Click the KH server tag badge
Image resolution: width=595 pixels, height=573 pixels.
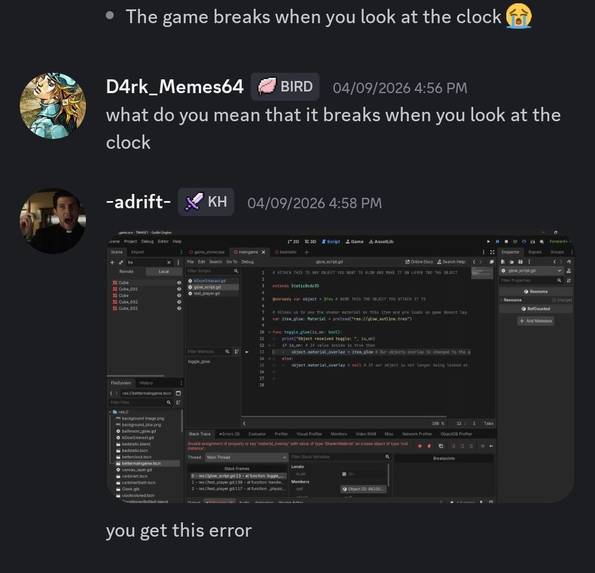206,201
